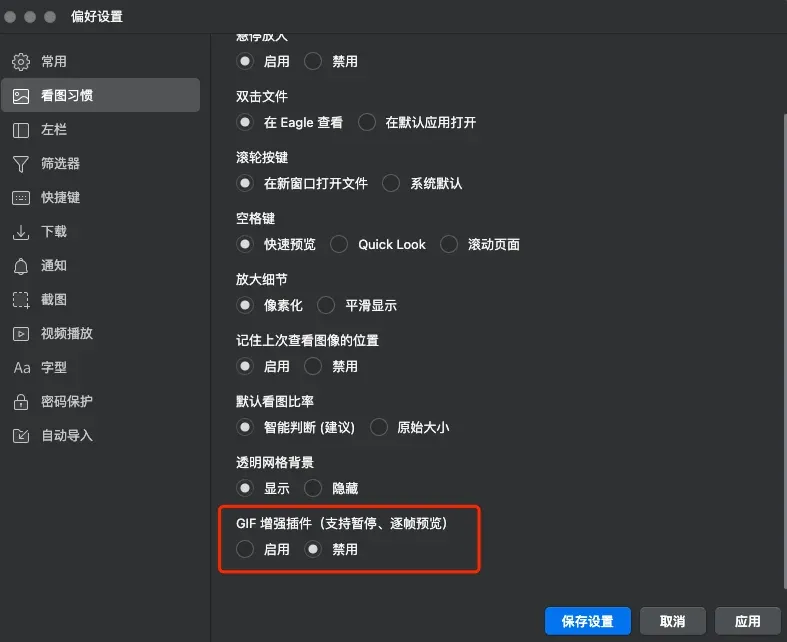
Task: Click the sidebar panel icon for 左栏
Action: [x=21, y=130]
